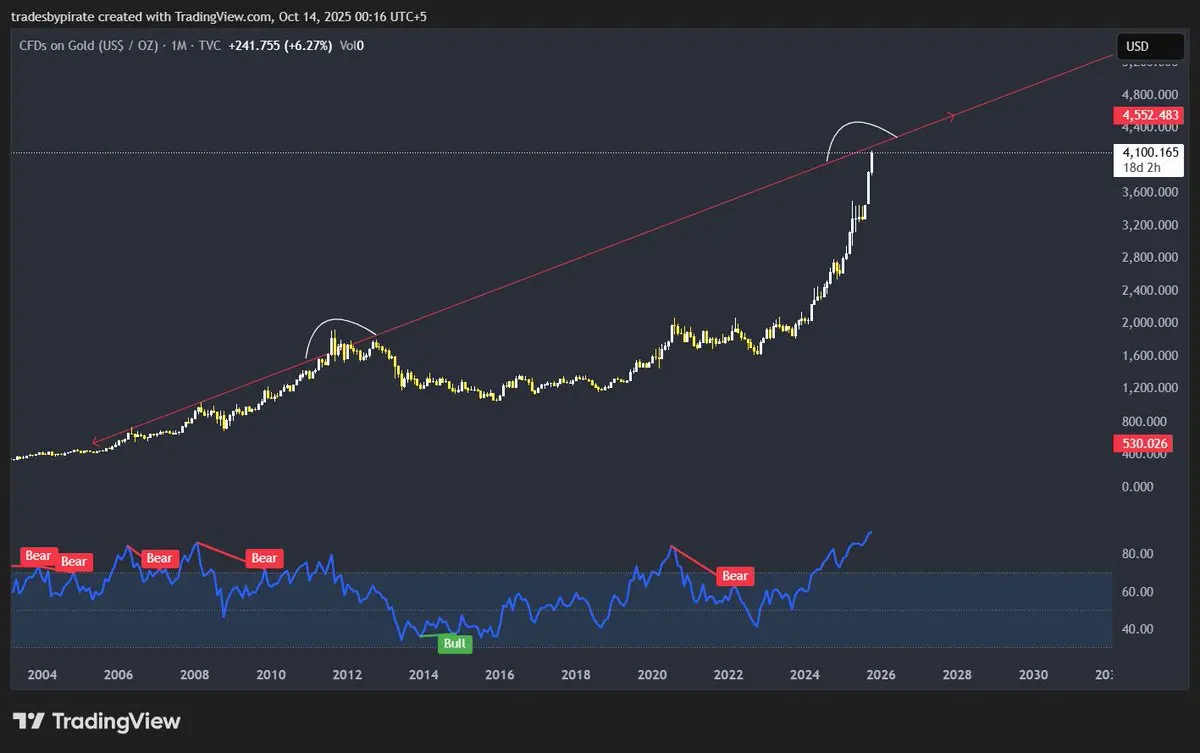
Task: Click the 2026 time axis label
Action: pyautogui.click(x=880, y=675)
